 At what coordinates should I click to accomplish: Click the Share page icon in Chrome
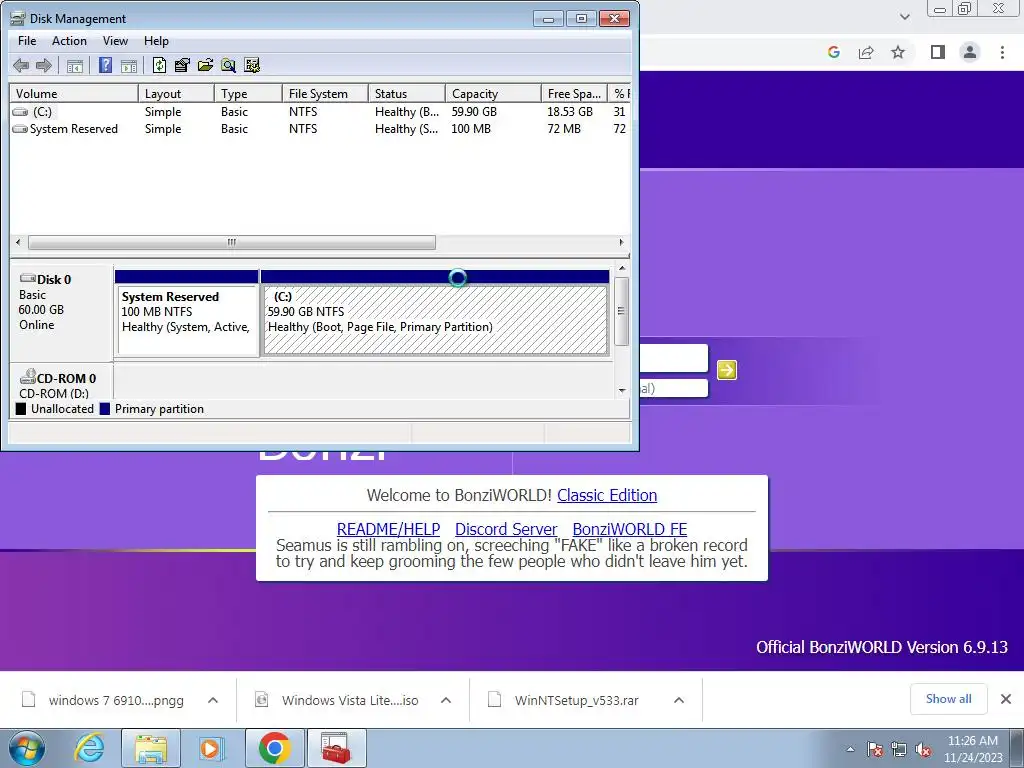pos(866,52)
